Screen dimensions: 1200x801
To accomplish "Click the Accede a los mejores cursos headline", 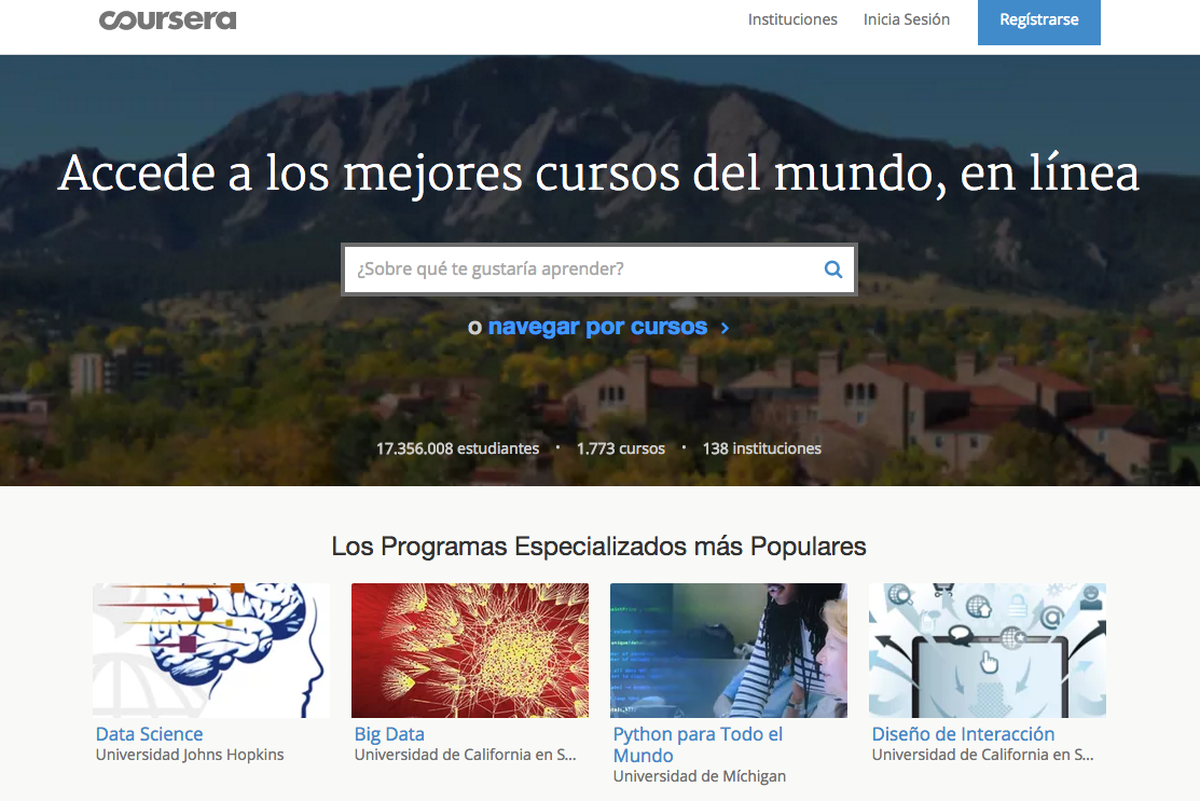I will point(599,172).
